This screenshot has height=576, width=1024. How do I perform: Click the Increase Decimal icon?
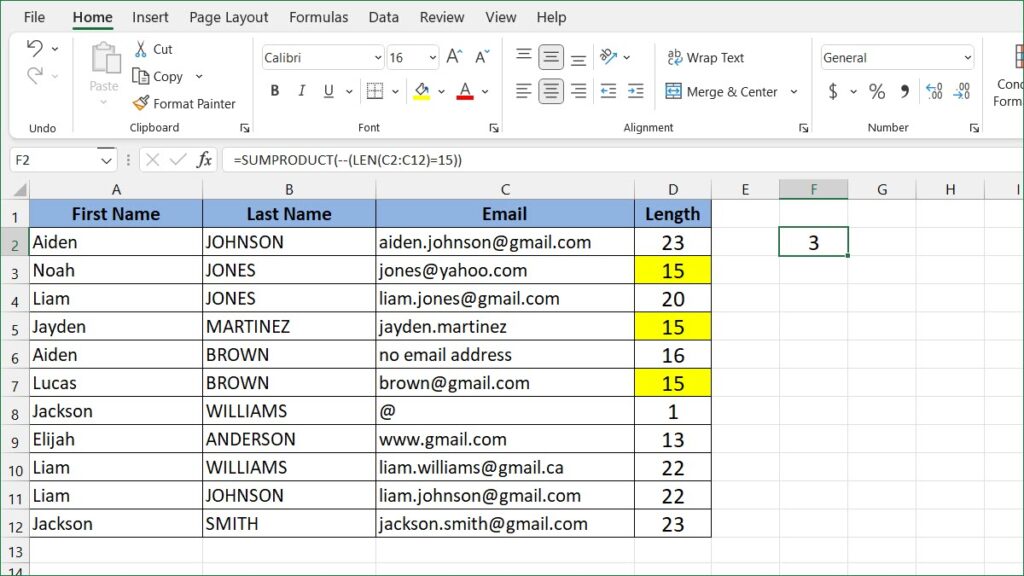[935, 91]
